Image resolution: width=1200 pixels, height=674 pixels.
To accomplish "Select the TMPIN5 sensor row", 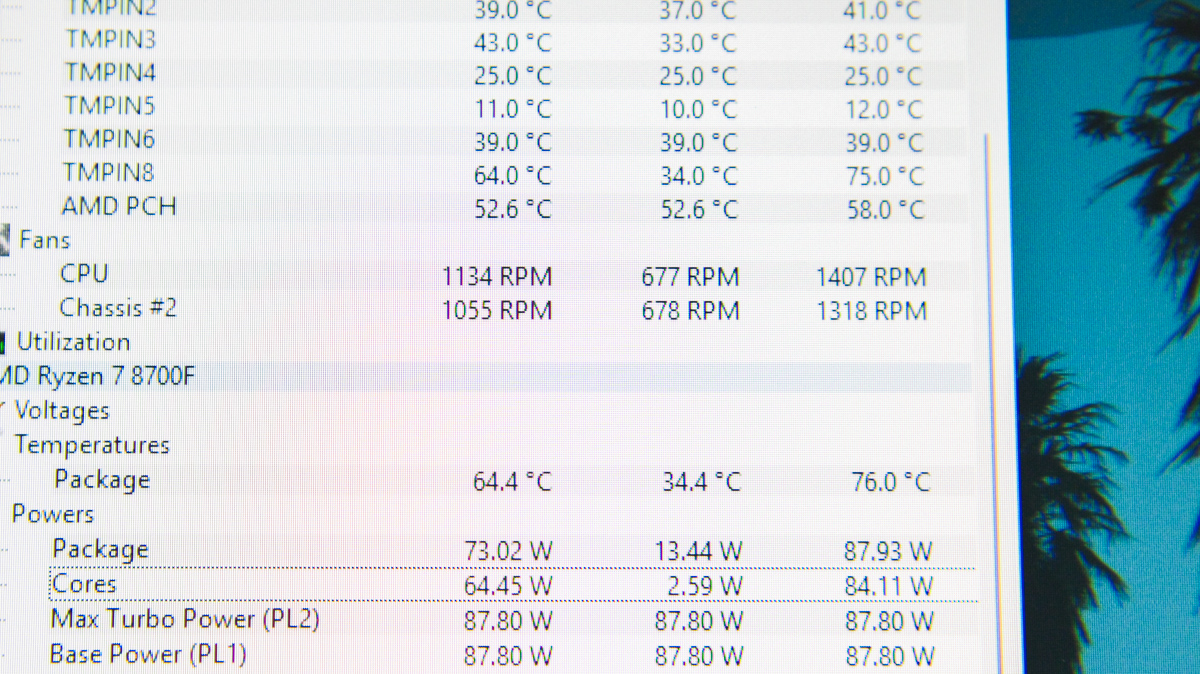I will click(x=485, y=108).
